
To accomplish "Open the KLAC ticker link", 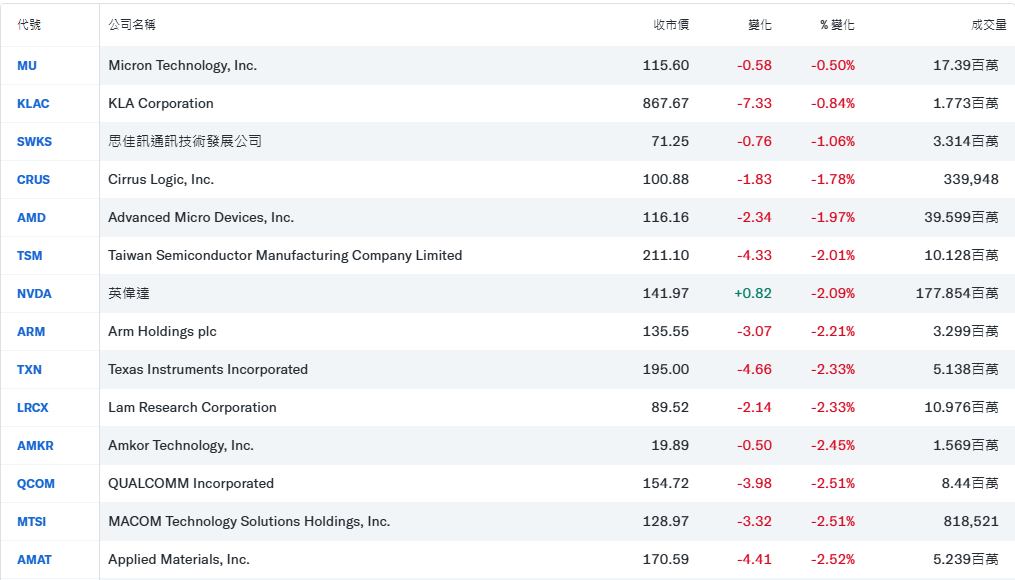I will click(33, 104).
